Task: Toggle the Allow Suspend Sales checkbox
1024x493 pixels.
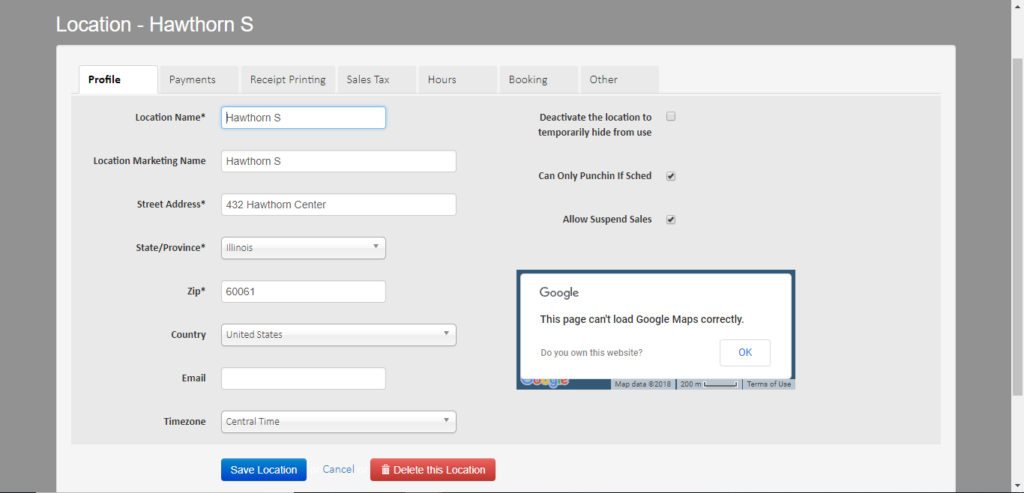Action: pyautogui.click(x=671, y=220)
